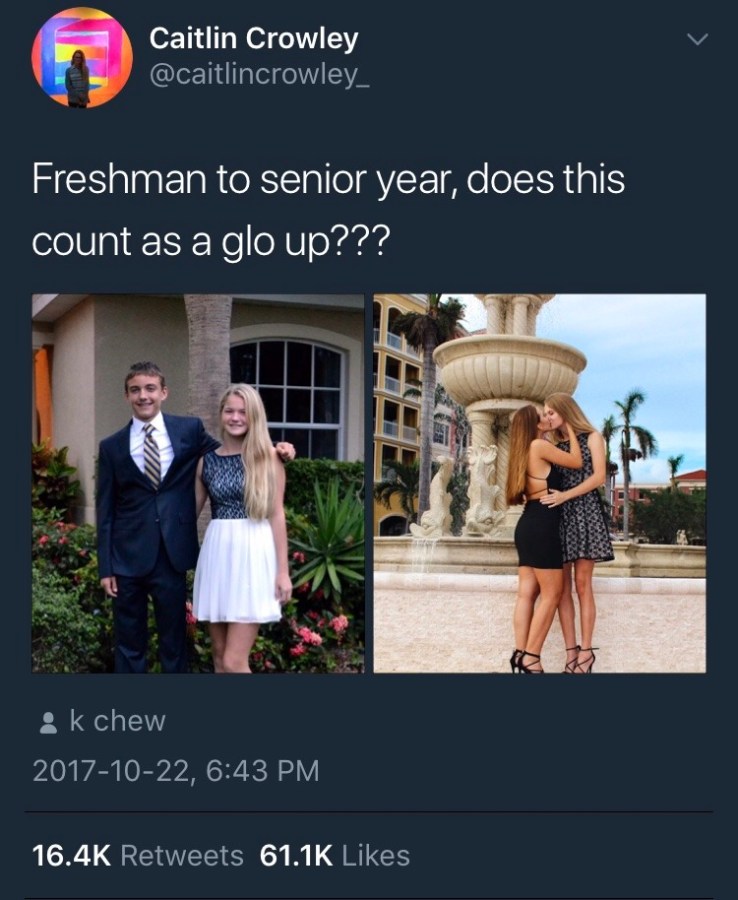The height and width of the screenshot is (900, 738).
Task: Expand the tweet options chevron
Action: pyautogui.click(x=698, y=39)
